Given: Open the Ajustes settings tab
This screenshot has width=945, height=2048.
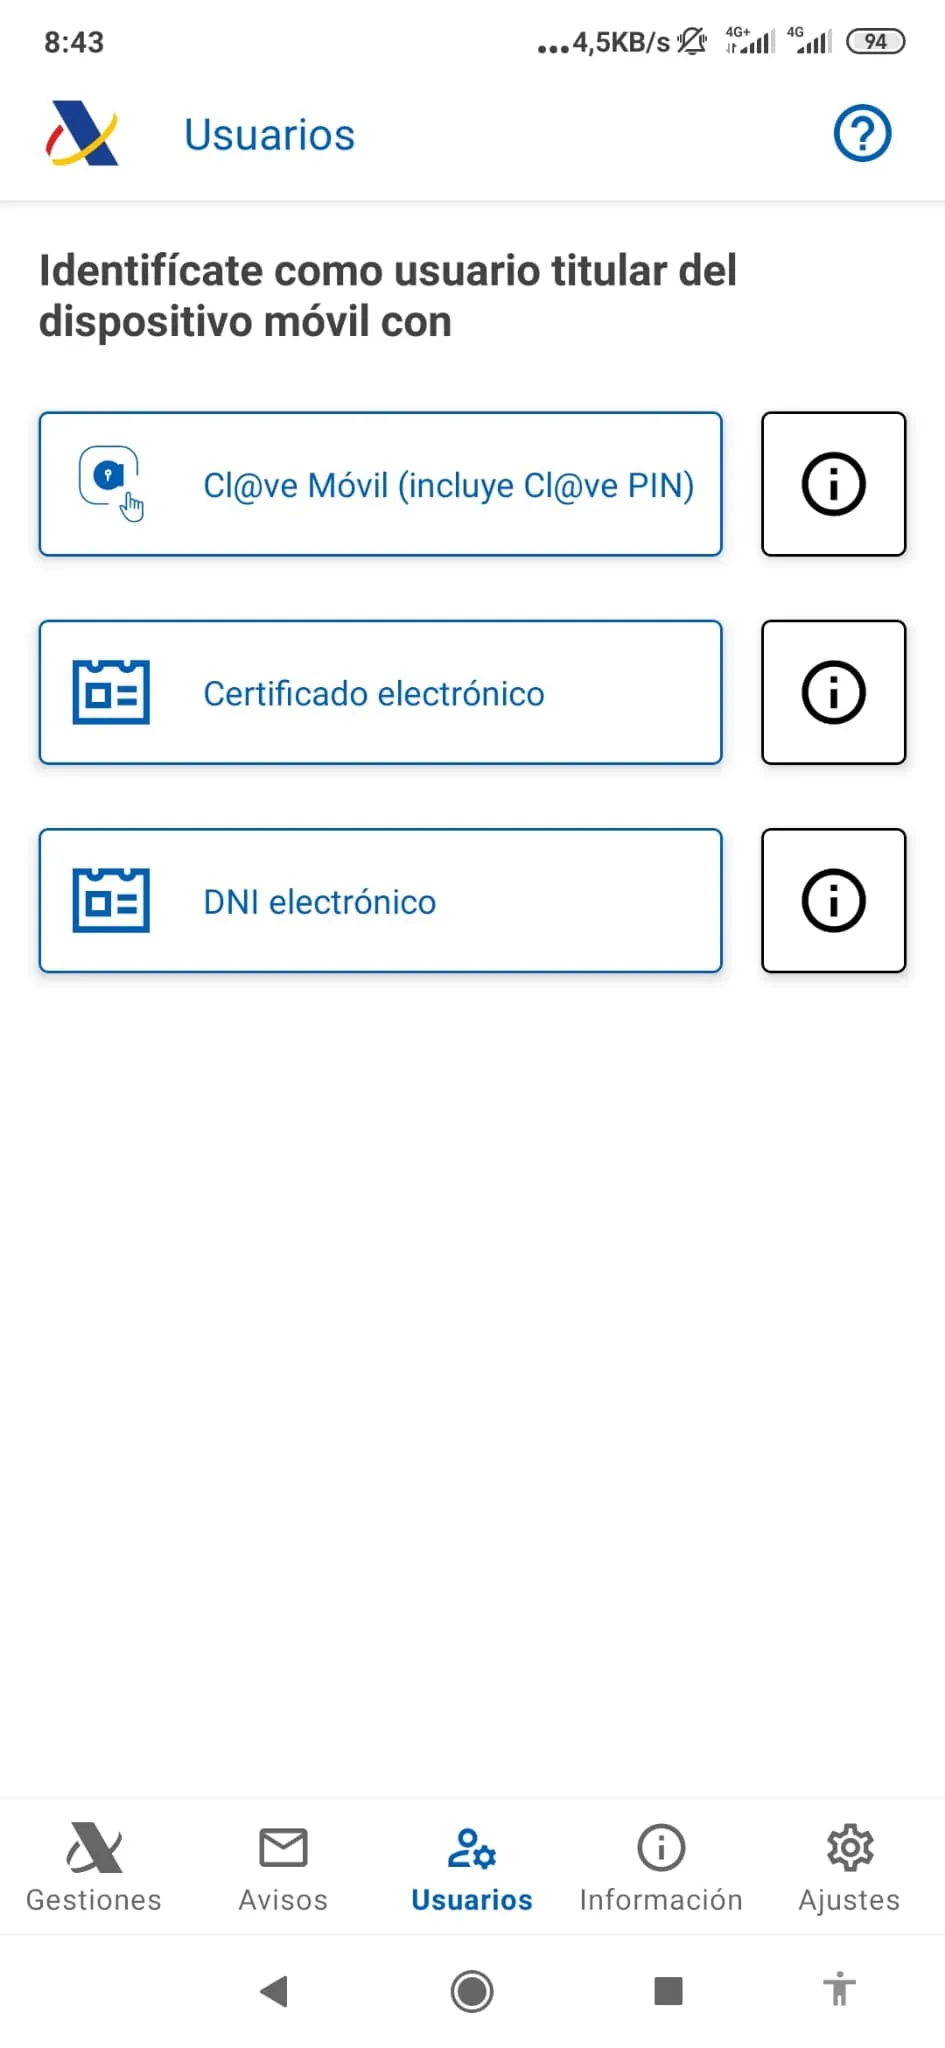Looking at the screenshot, I should coord(849,1866).
